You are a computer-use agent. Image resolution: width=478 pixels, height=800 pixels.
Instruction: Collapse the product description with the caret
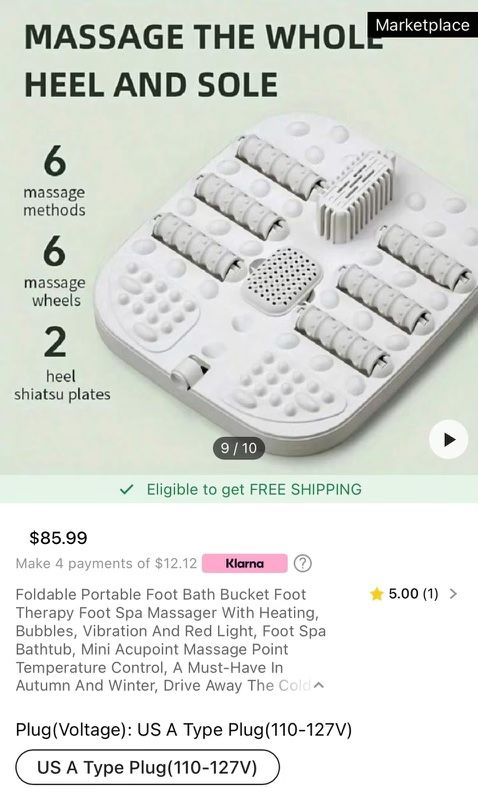click(x=319, y=685)
